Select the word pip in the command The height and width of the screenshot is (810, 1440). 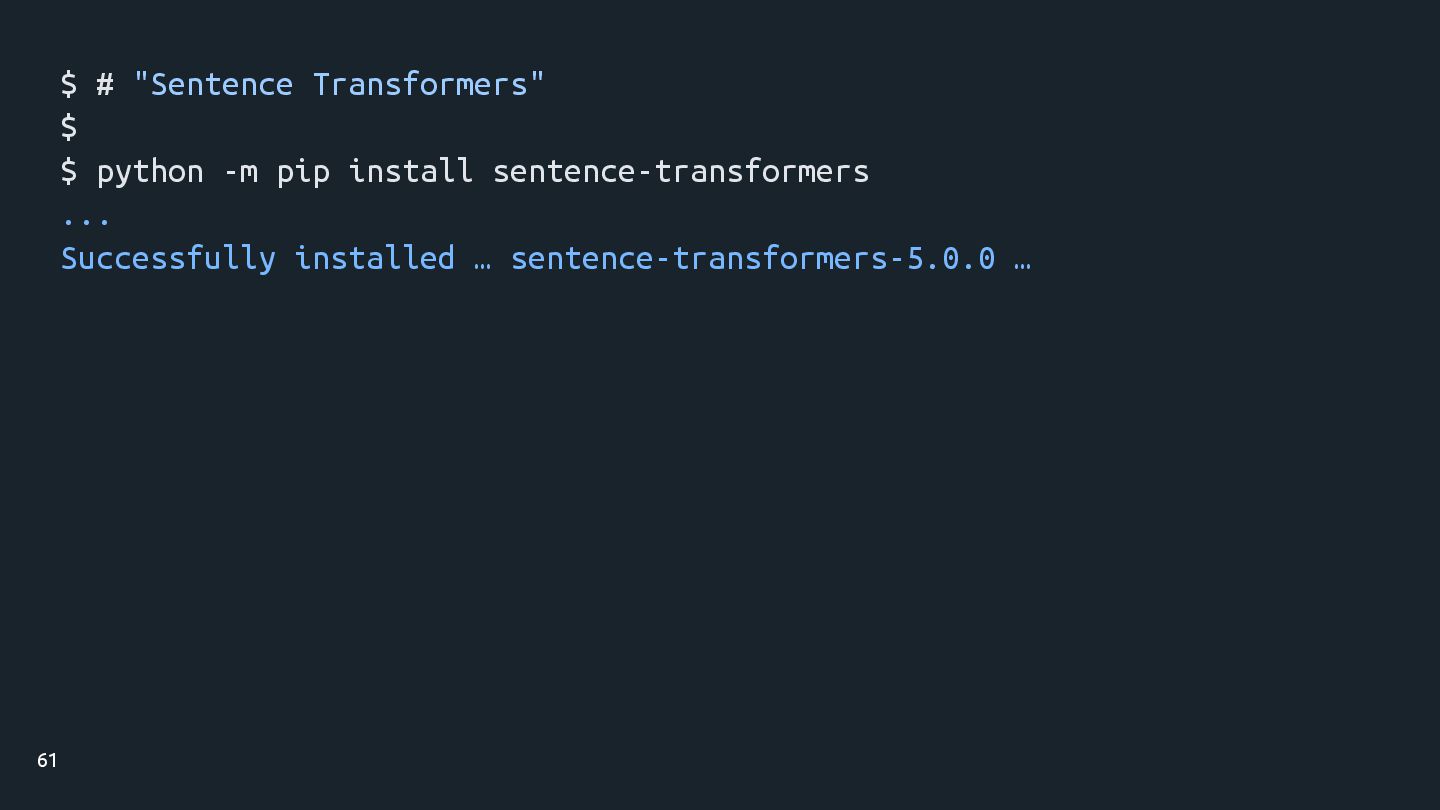pos(303,173)
